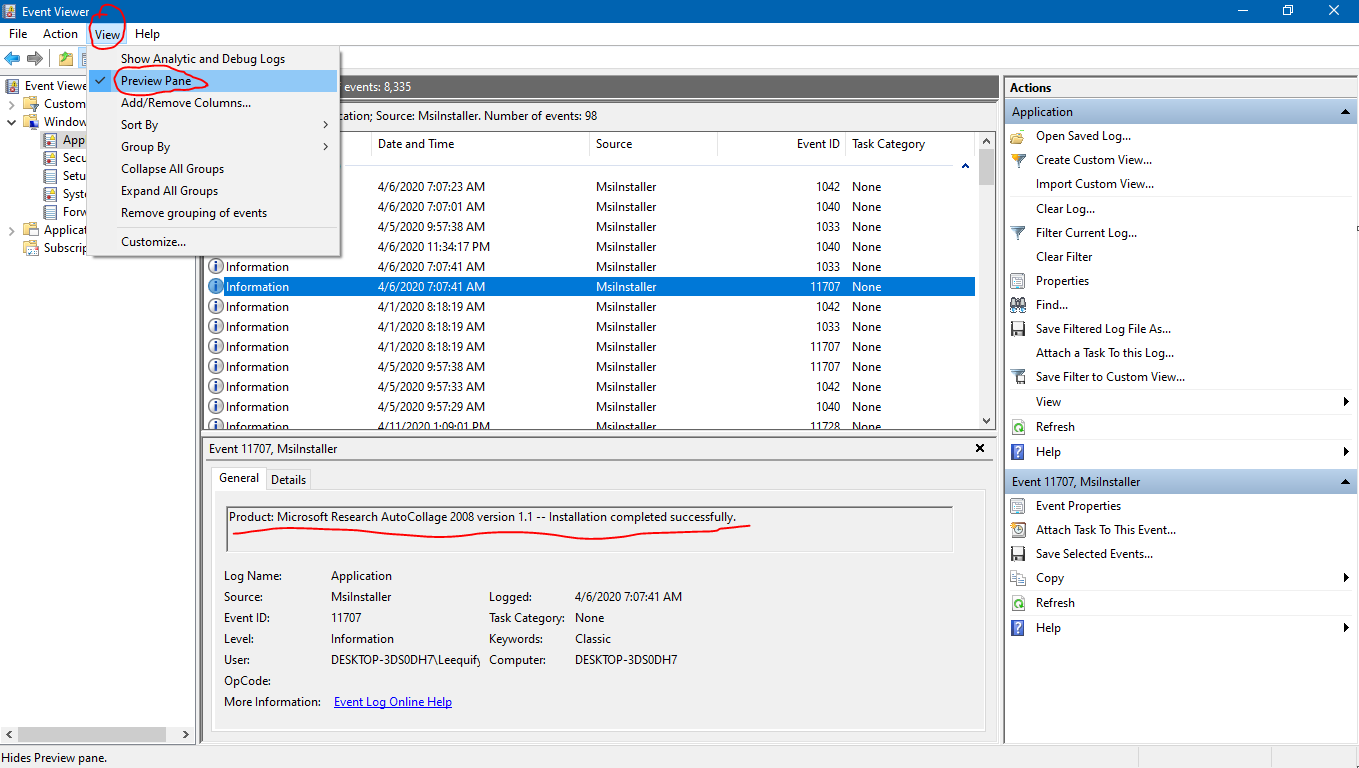
Task: Click the Back arrow toolbar icon
Action: click(x=13, y=59)
